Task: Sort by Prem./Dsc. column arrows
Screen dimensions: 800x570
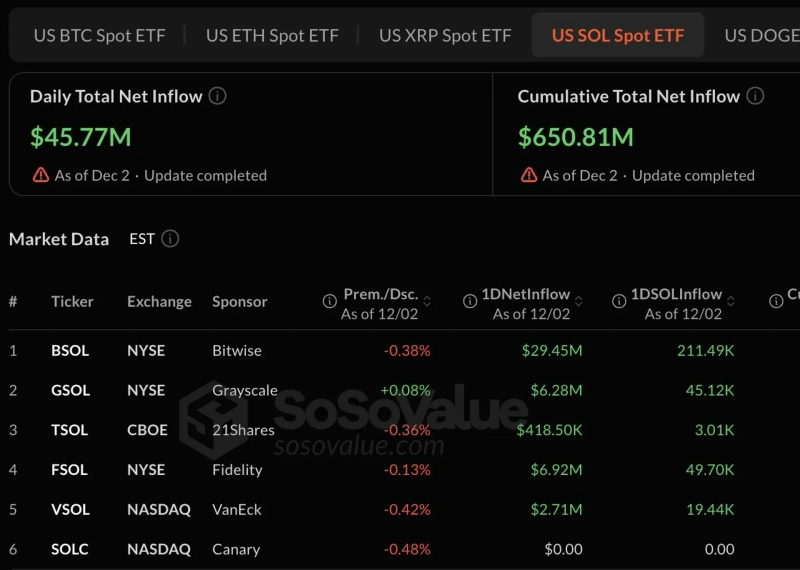Action: click(427, 301)
